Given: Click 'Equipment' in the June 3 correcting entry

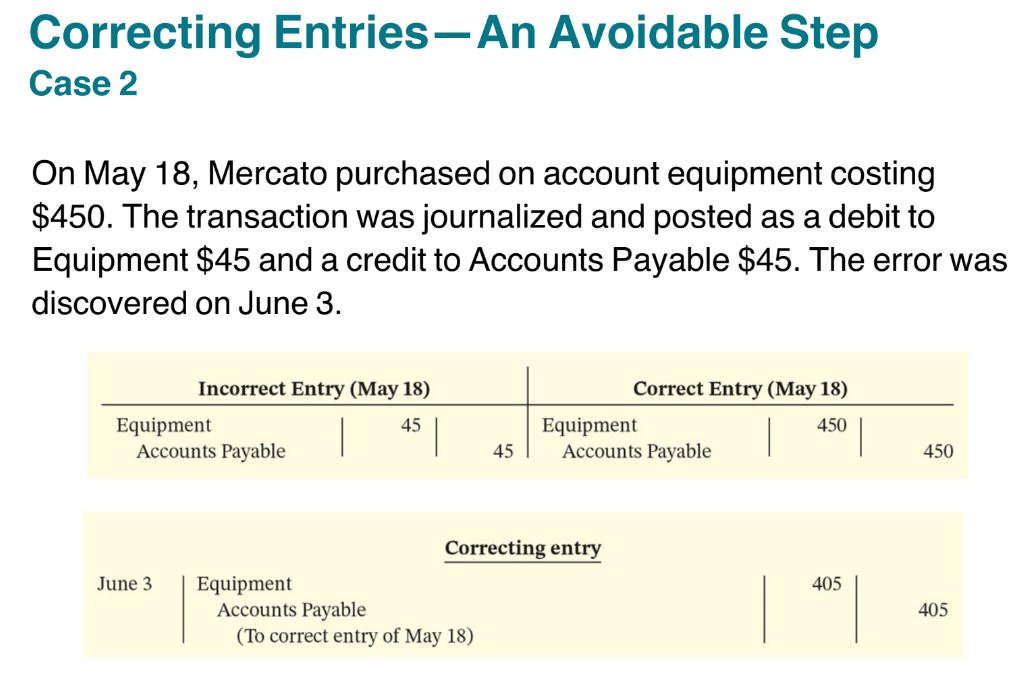Looking at the screenshot, I should click(x=244, y=584).
